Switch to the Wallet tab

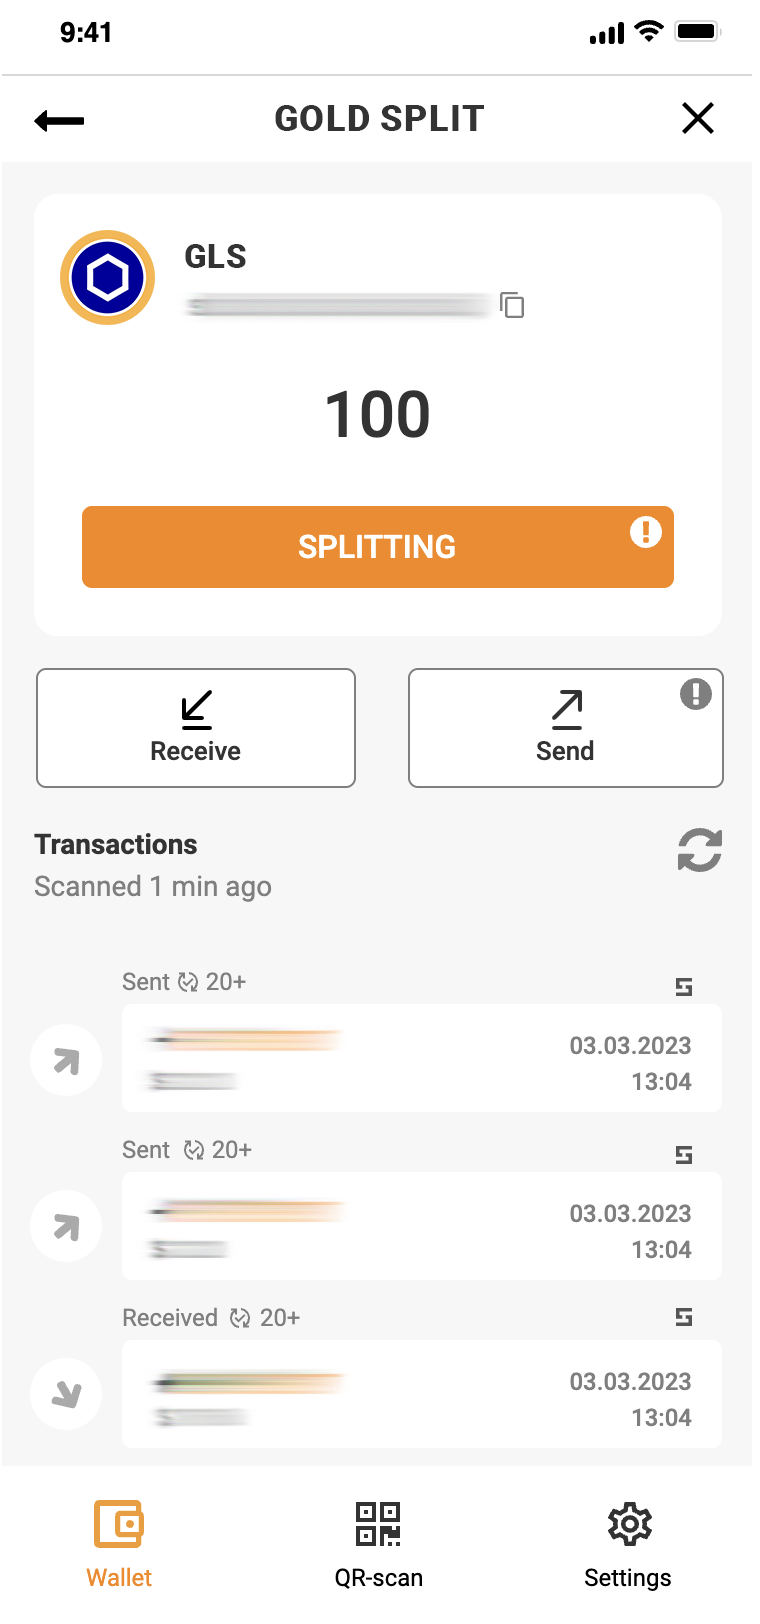119,1543
